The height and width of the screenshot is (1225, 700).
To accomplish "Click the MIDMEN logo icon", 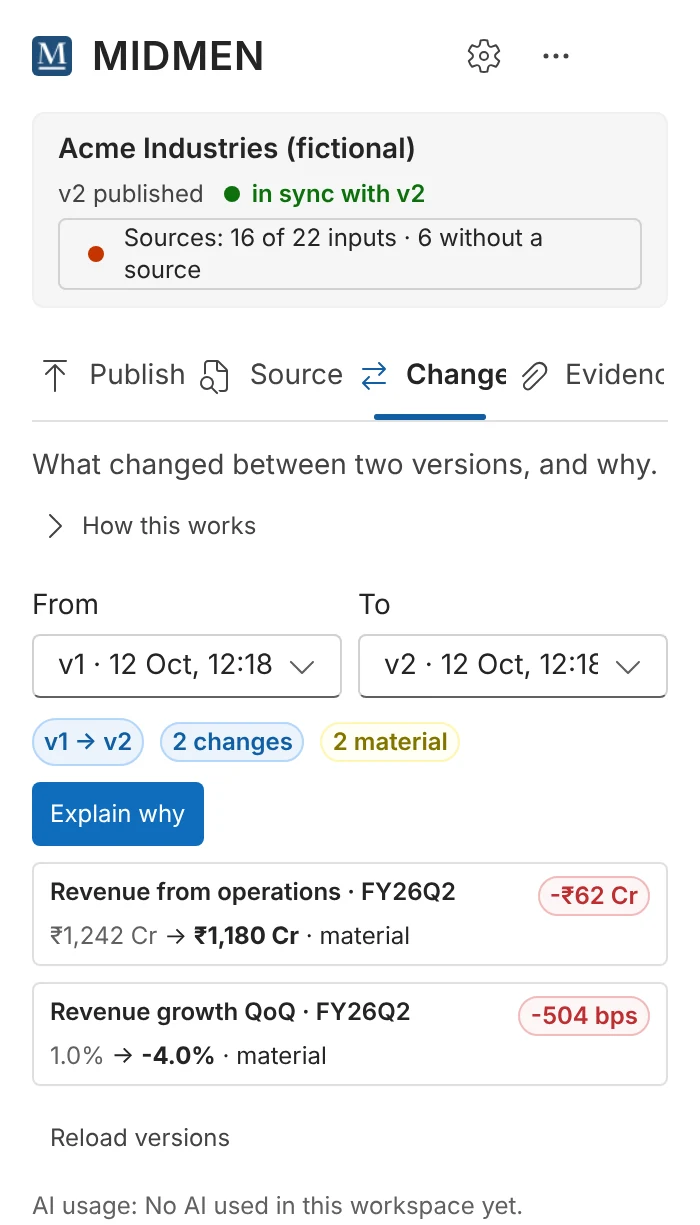I will point(52,56).
